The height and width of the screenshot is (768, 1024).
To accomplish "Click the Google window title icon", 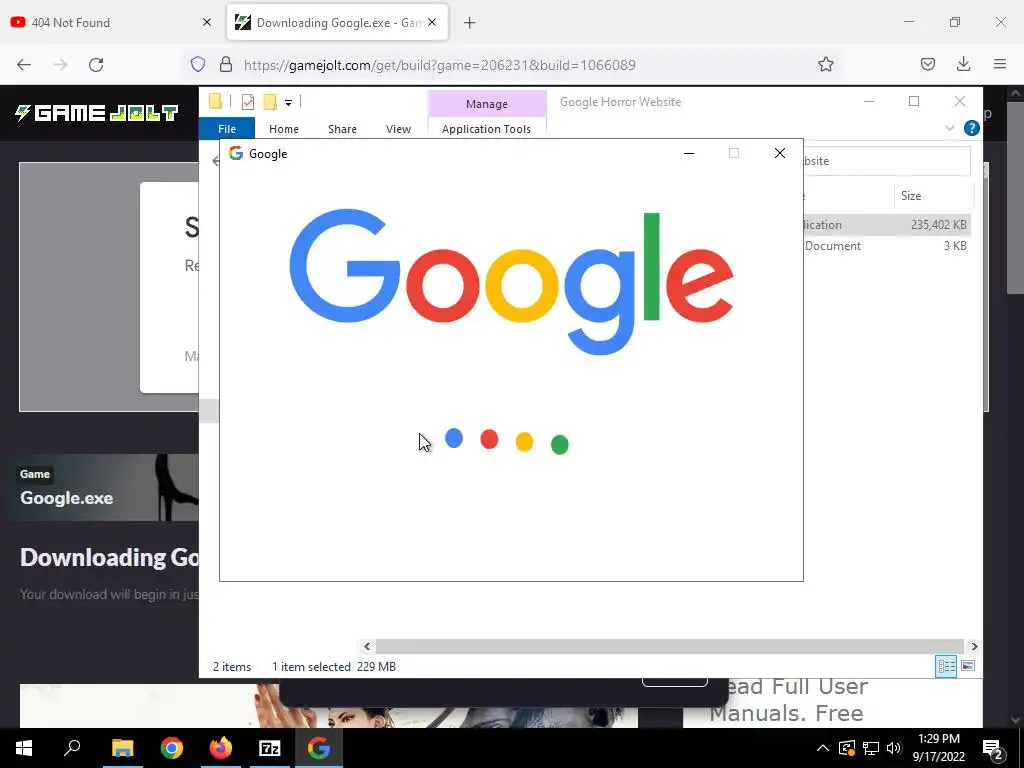I will pos(236,153).
